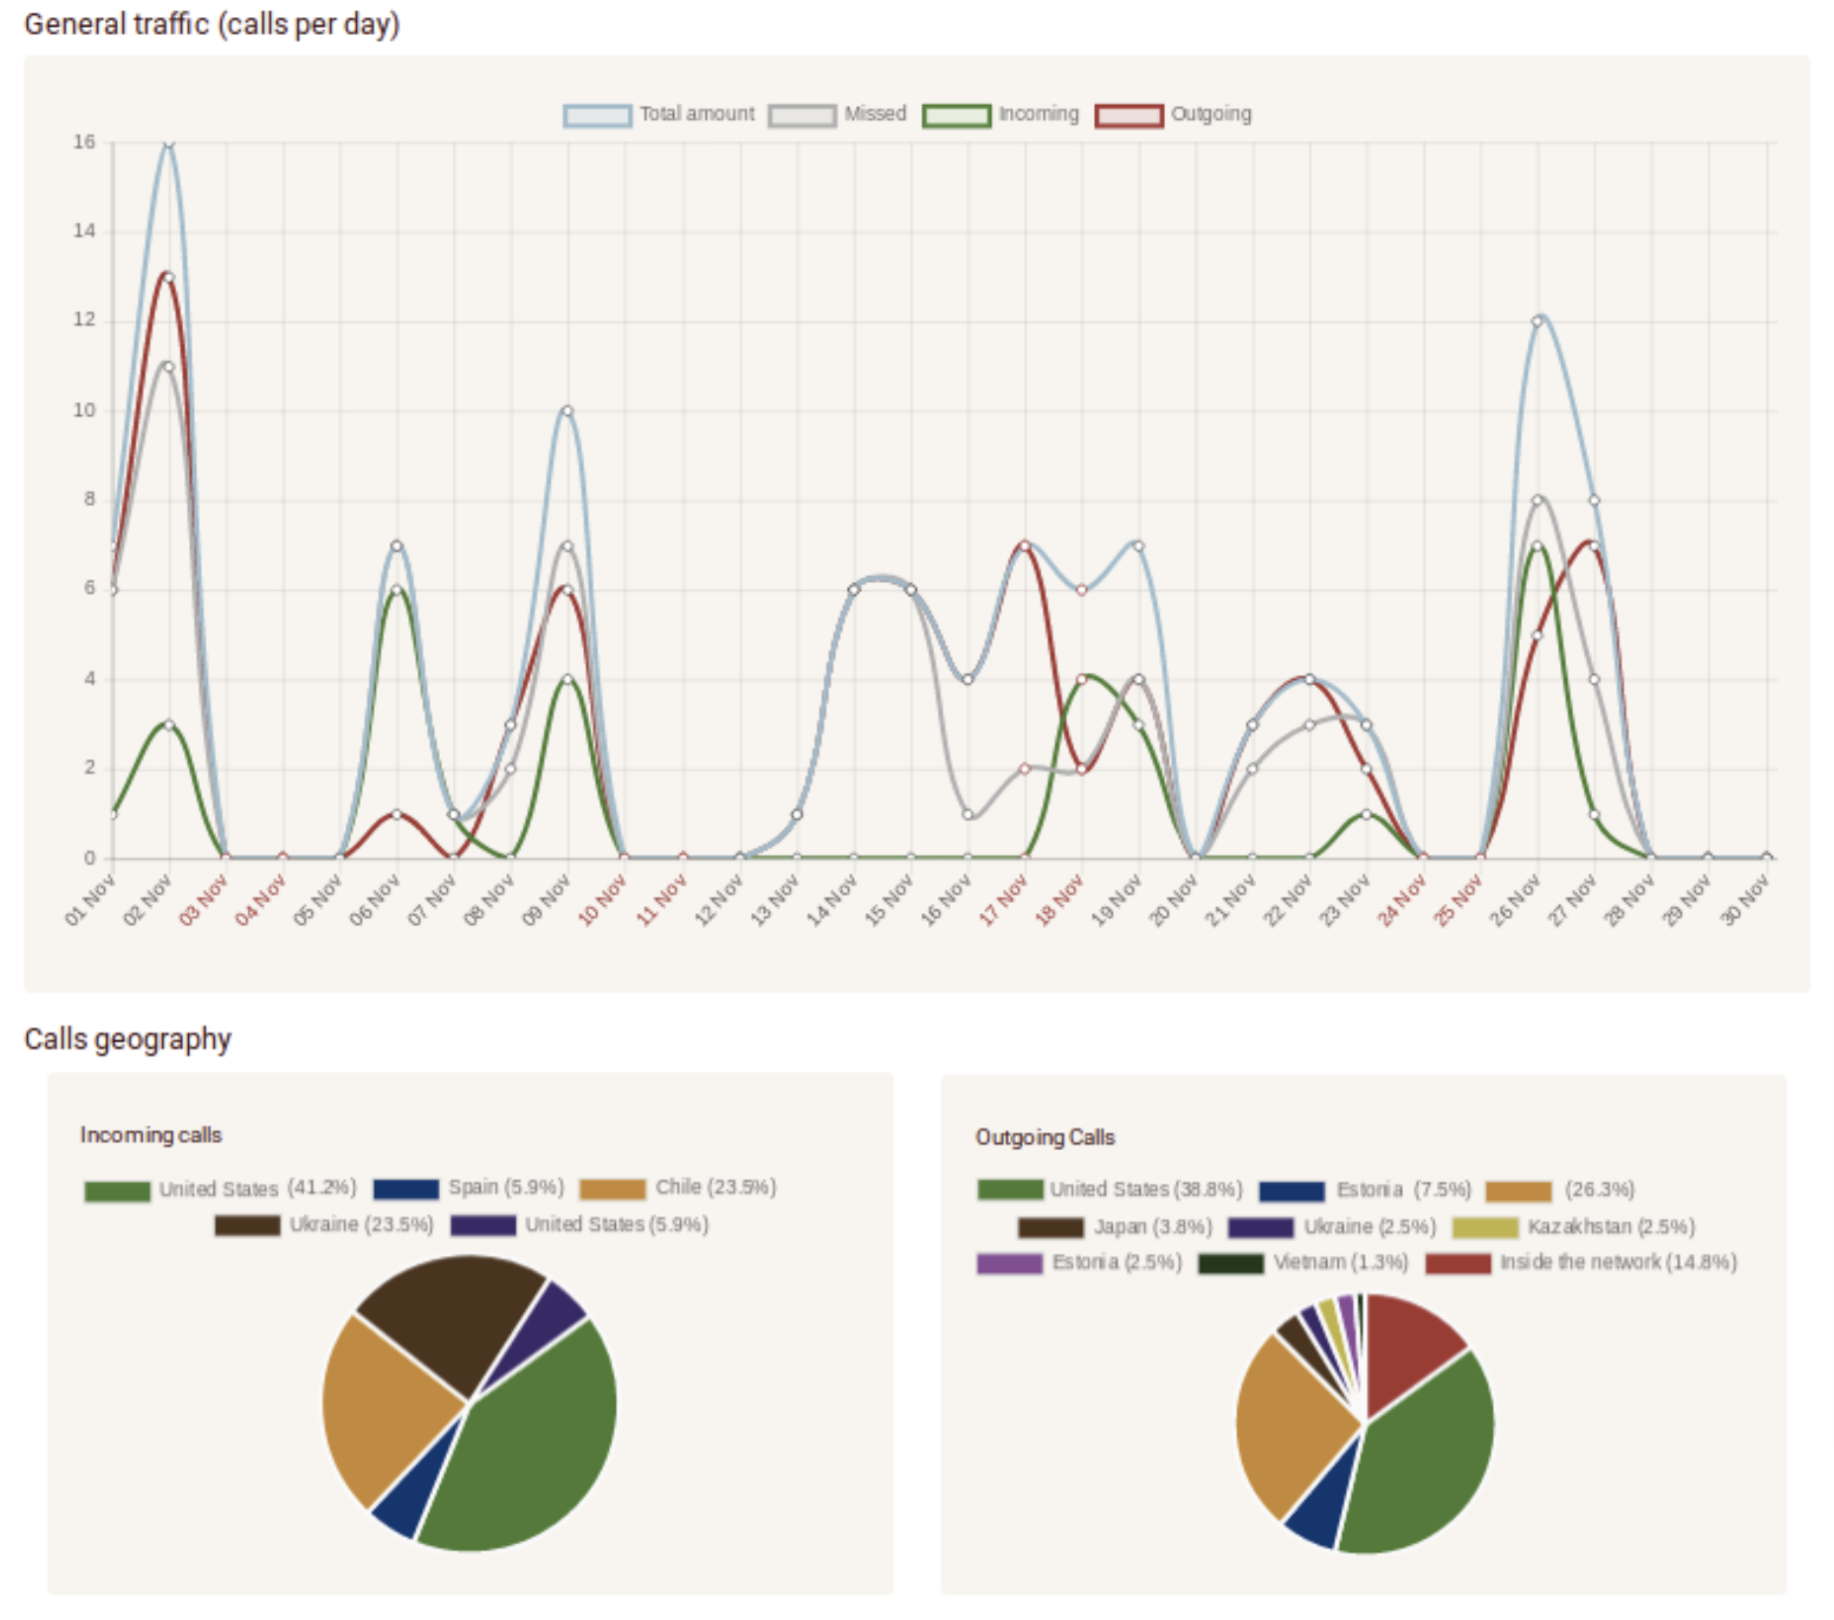Toggle the Incoming series in chart legend
This screenshot has height=1620, width=1834.
(1001, 115)
